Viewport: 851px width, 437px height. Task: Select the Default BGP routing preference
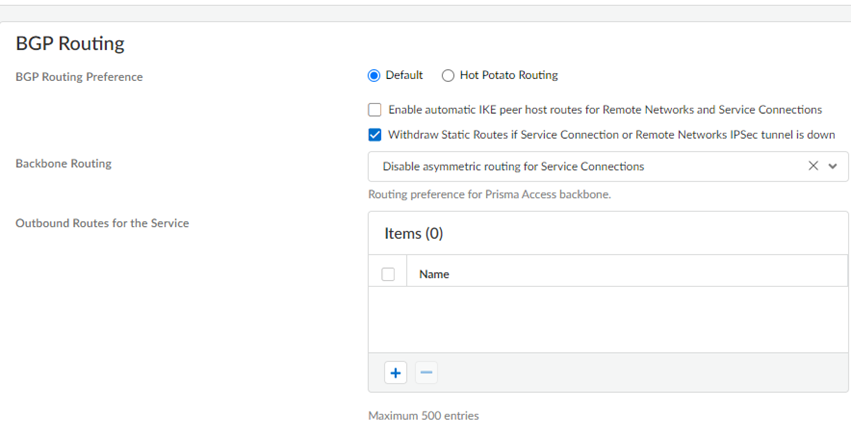374,75
